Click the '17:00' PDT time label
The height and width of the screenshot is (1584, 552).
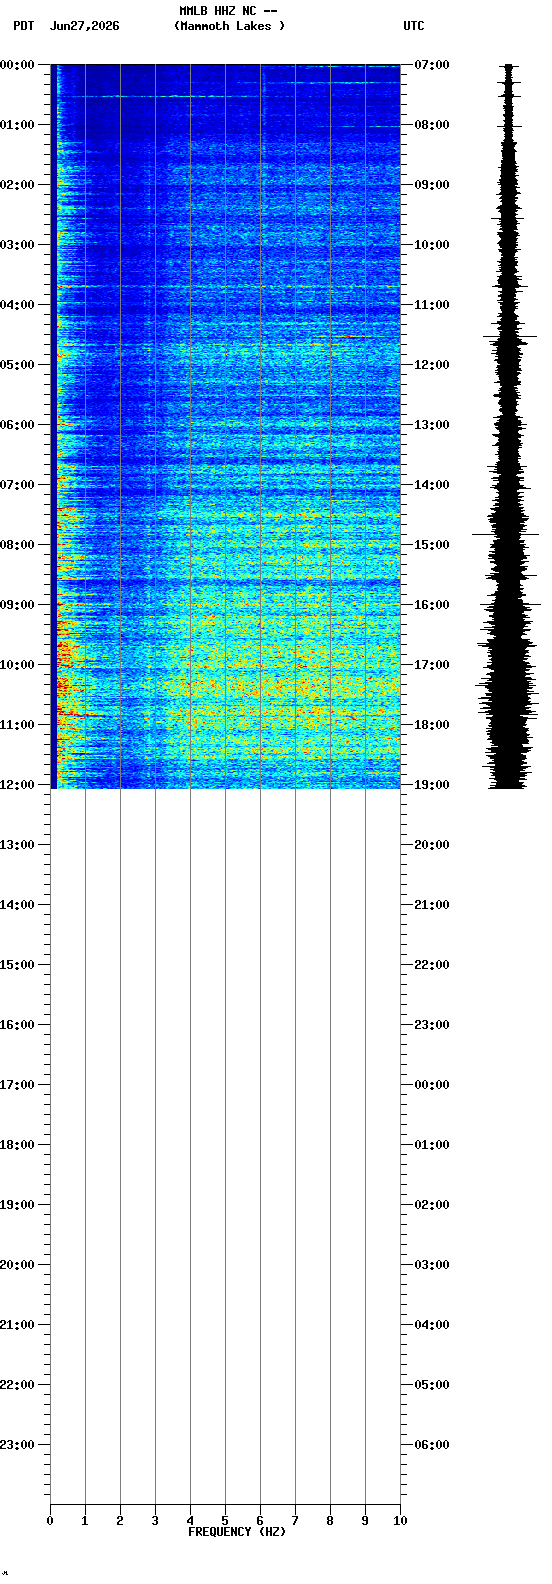(17, 1085)
